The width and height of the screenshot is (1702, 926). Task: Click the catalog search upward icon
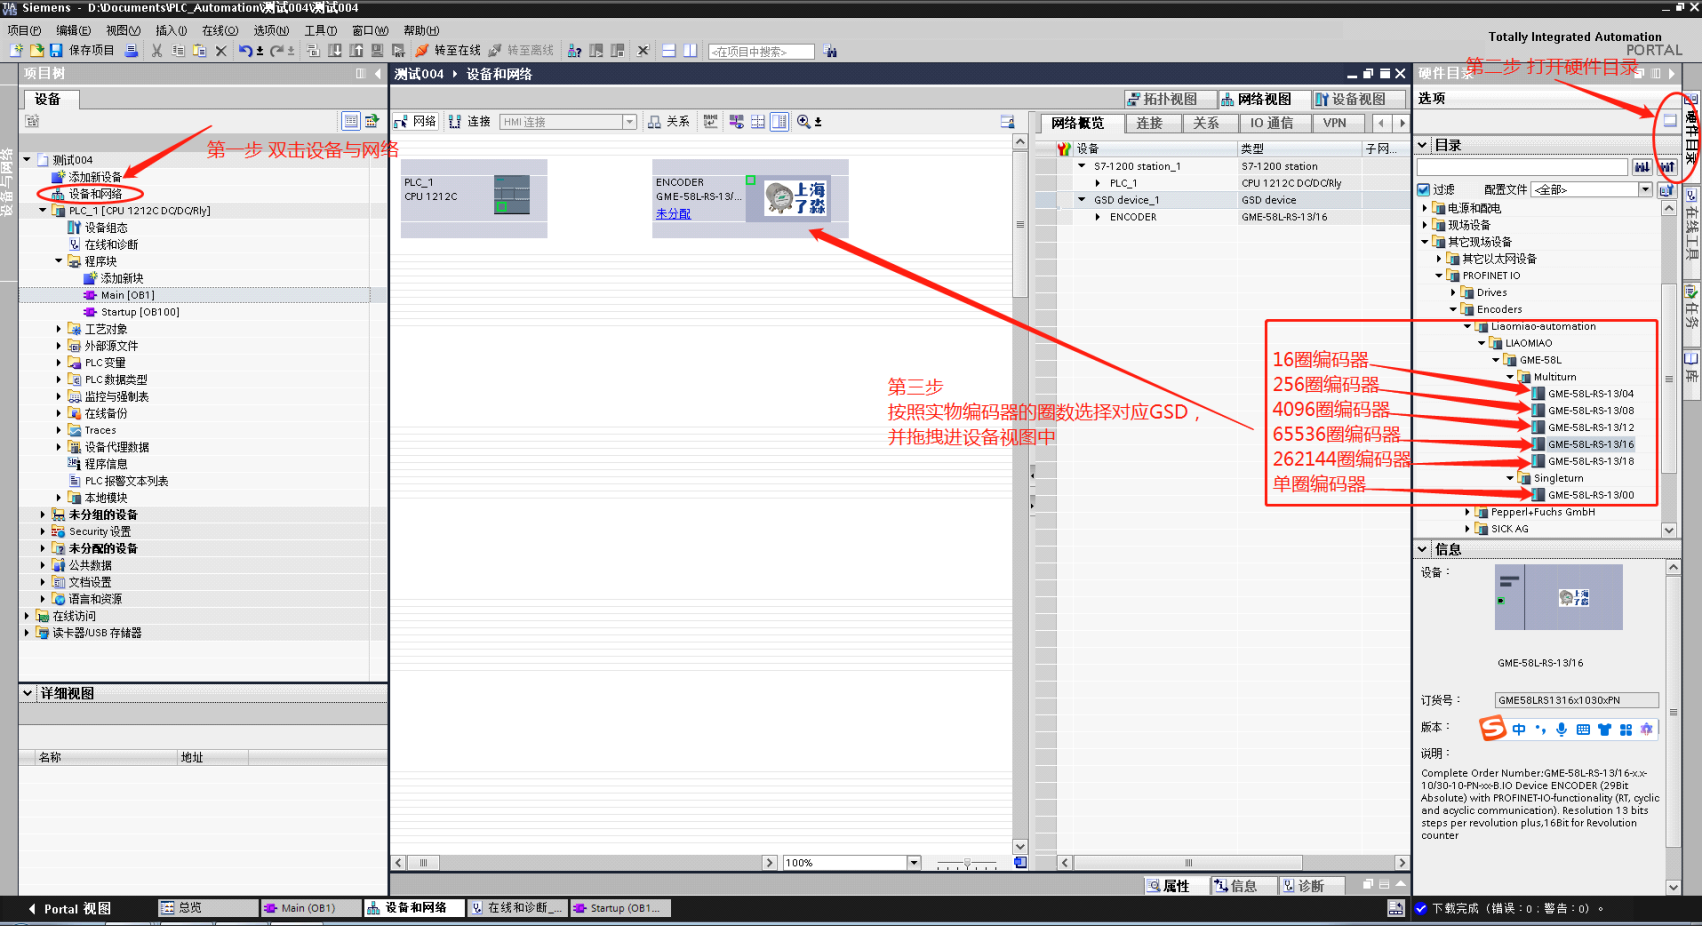tap(1667, 167)
